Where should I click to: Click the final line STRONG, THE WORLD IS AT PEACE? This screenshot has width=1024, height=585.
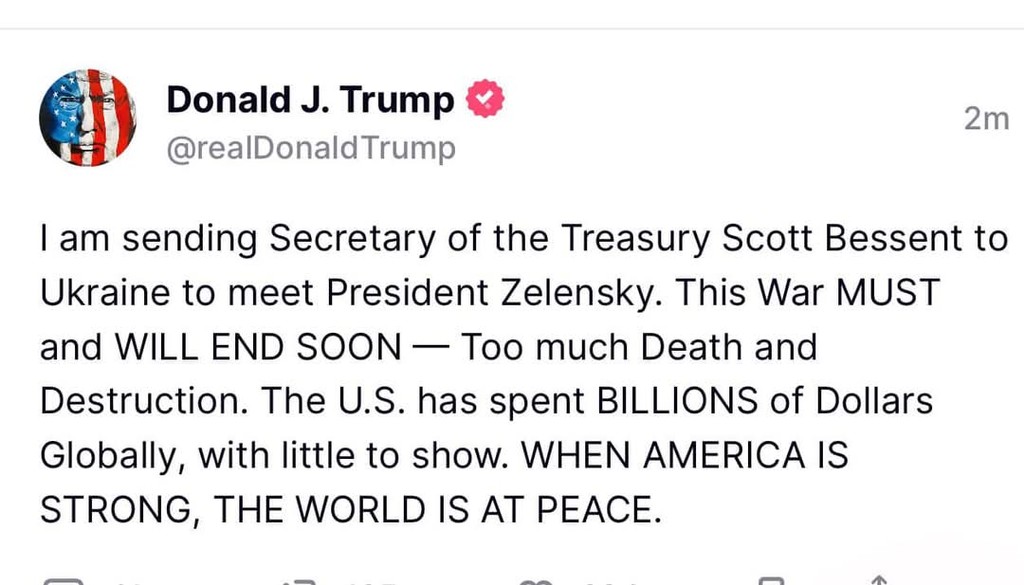point(350,508)
